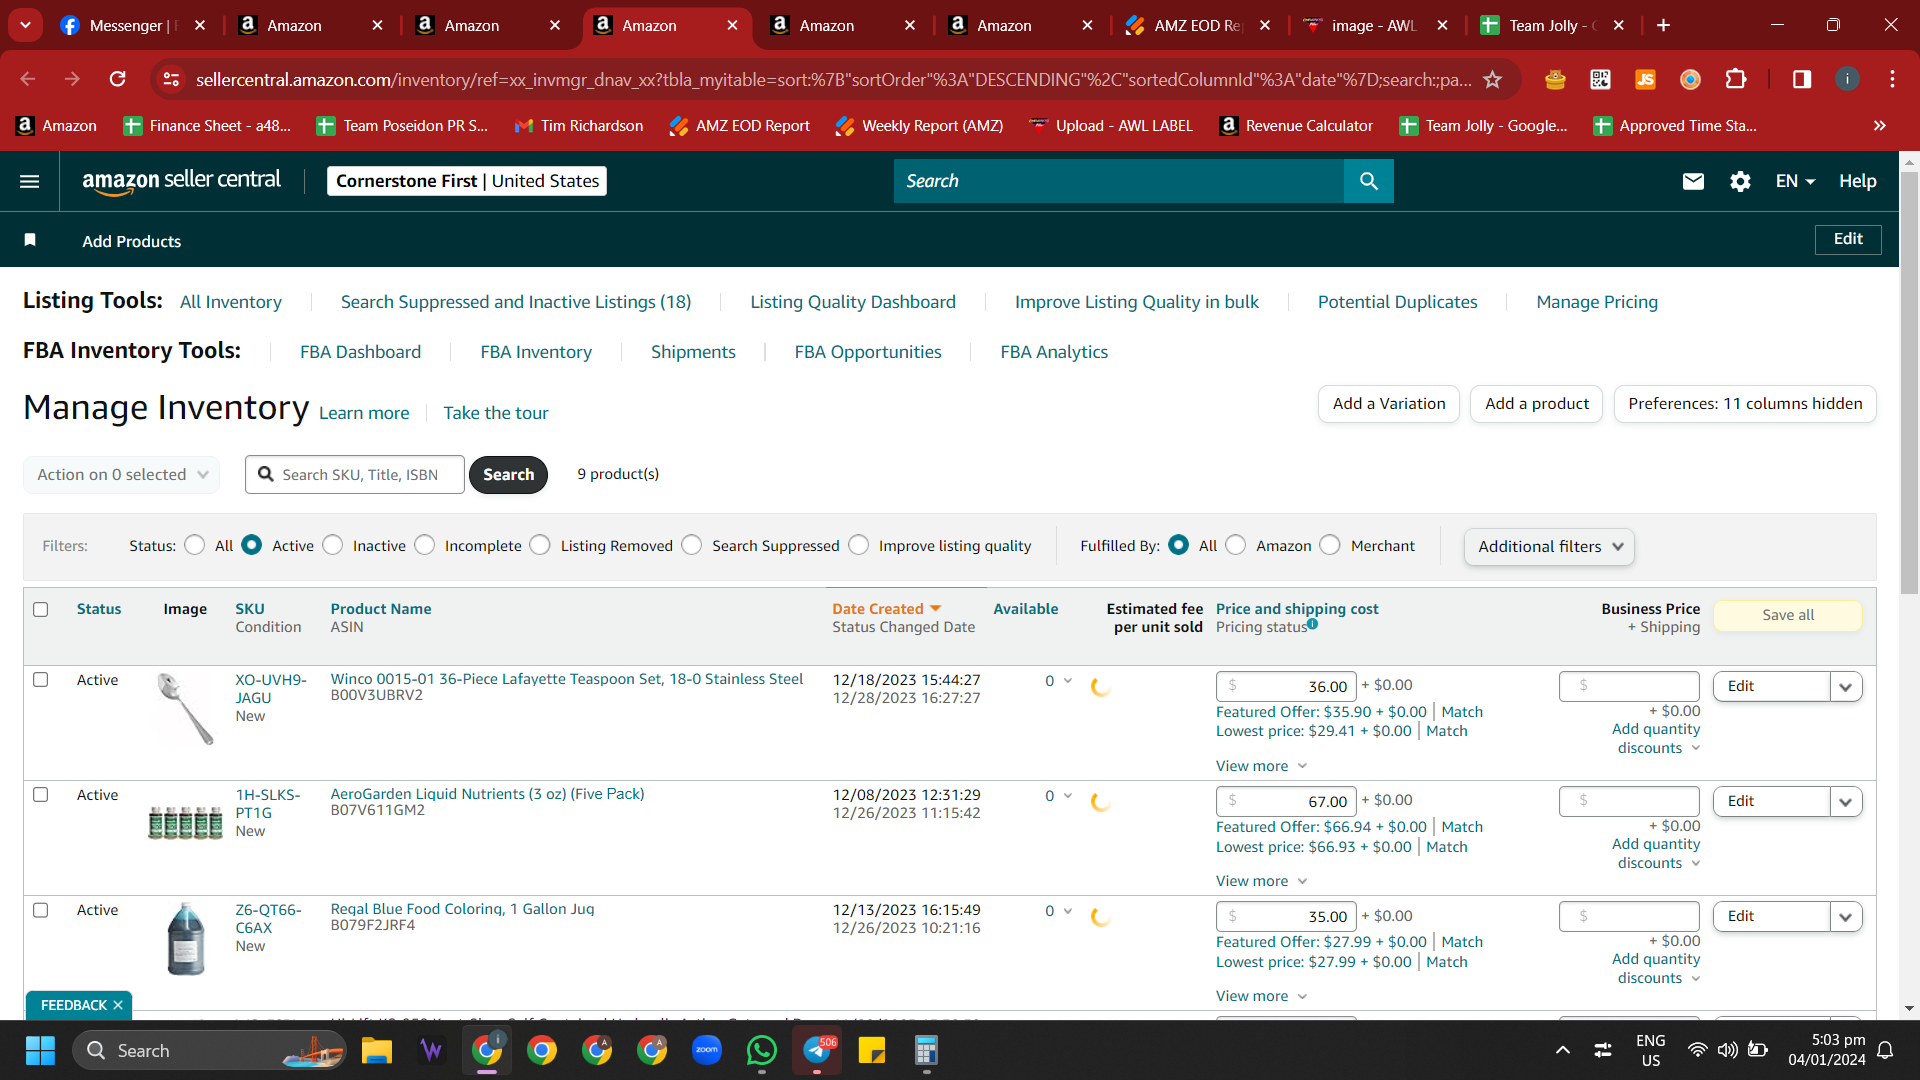Click the JS extension icon
Viewport: 1920px width, 1080px height.
click(x=1645, y=79)
